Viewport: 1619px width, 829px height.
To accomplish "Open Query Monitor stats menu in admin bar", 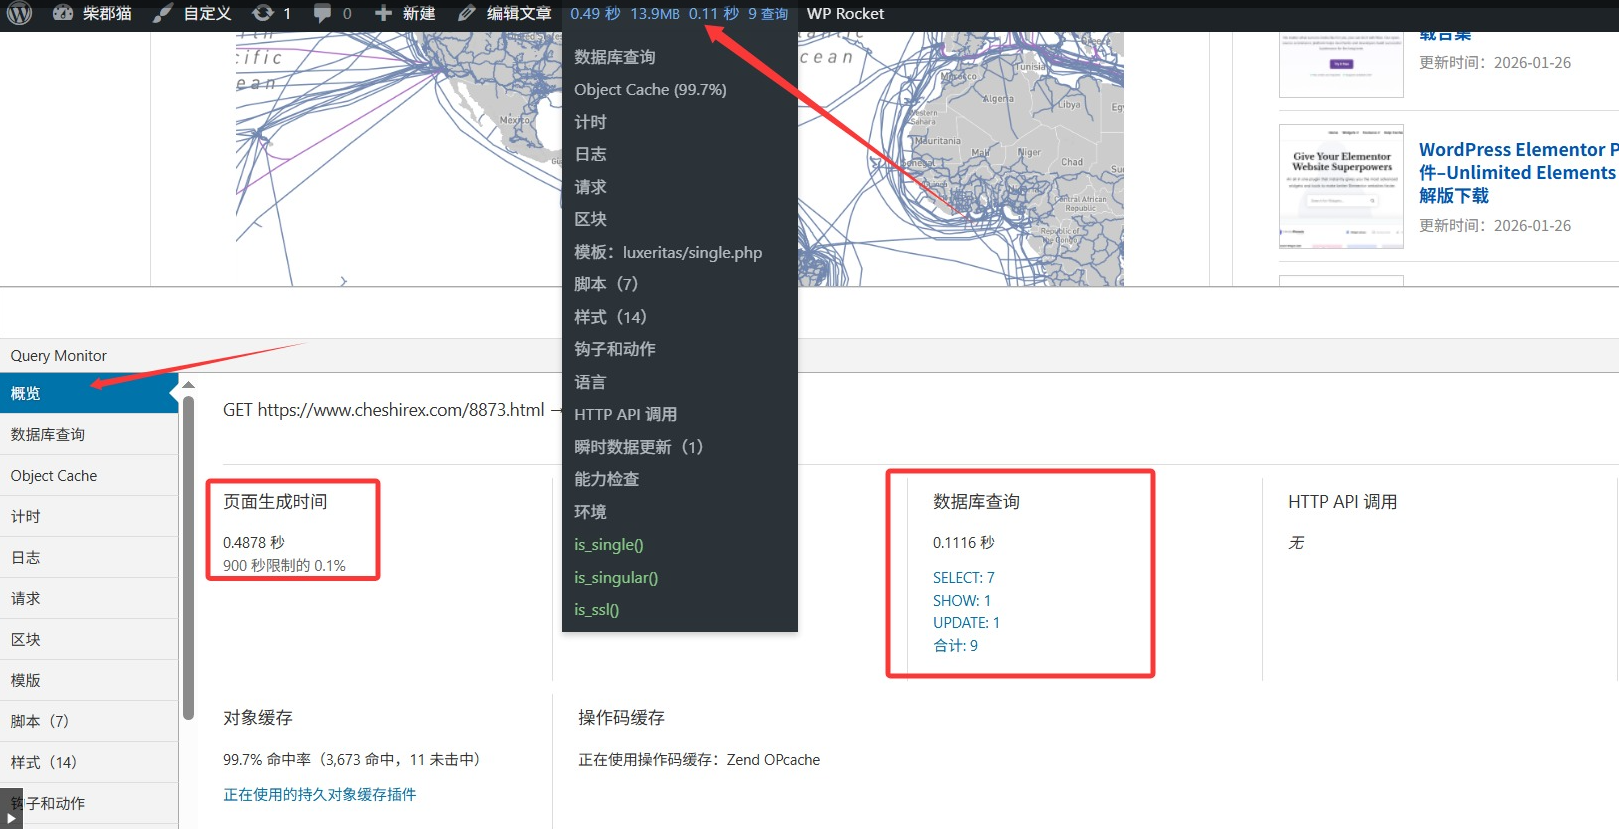I will (678, 13).
